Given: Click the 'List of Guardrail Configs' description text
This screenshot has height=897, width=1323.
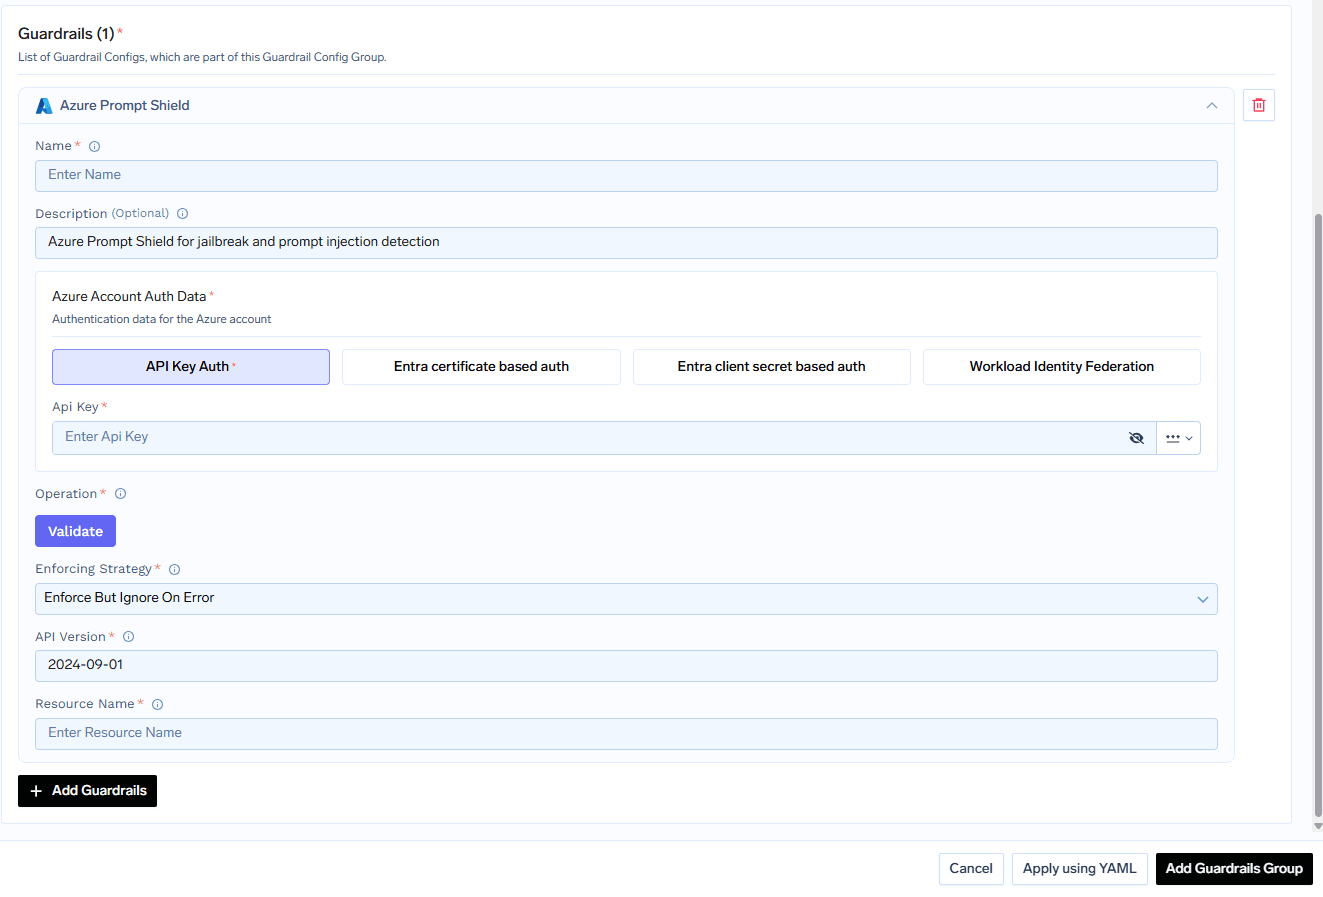Looking at the screenshot, I should click(202, 57).
